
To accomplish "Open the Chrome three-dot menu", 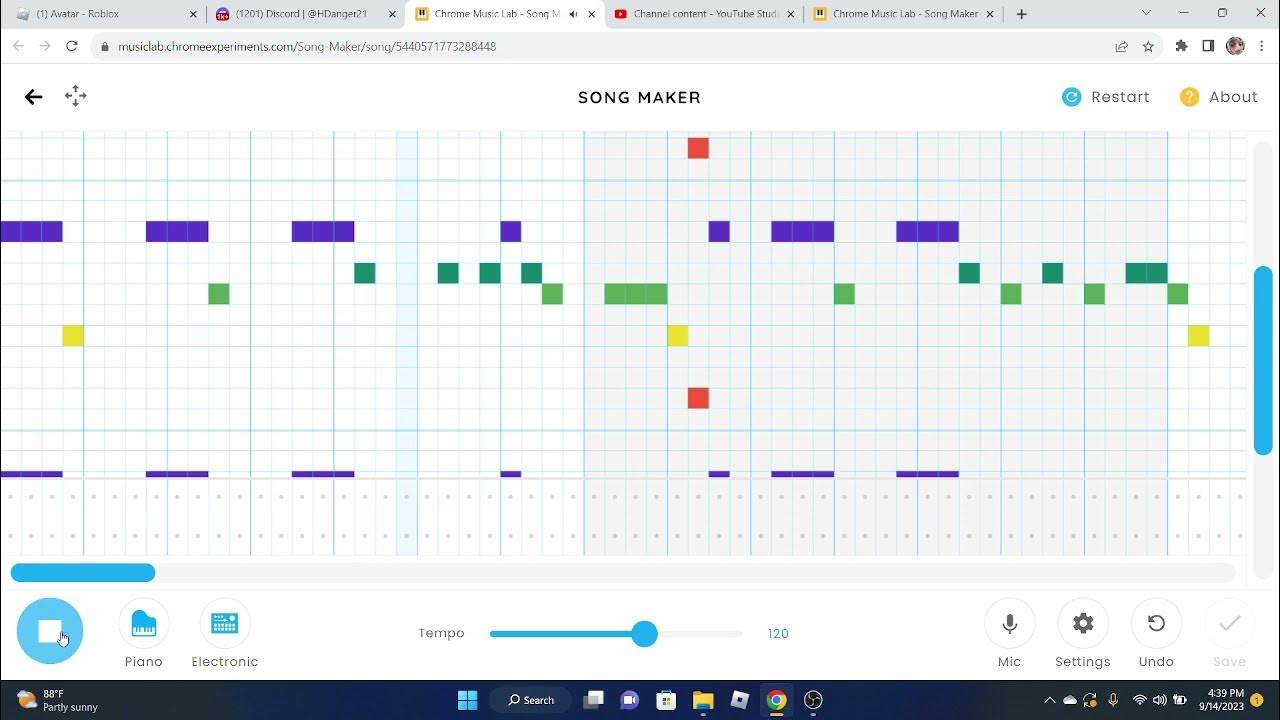I will [x=1262, y=46].
